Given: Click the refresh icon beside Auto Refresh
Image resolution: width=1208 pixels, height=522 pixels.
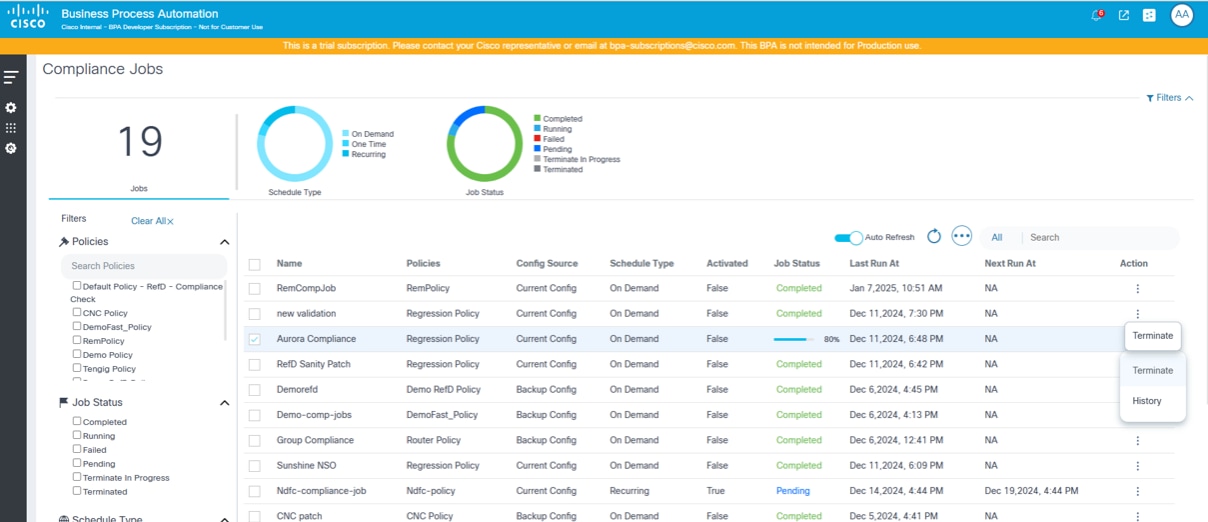Looking at the screenshot, I should (934, 237).
